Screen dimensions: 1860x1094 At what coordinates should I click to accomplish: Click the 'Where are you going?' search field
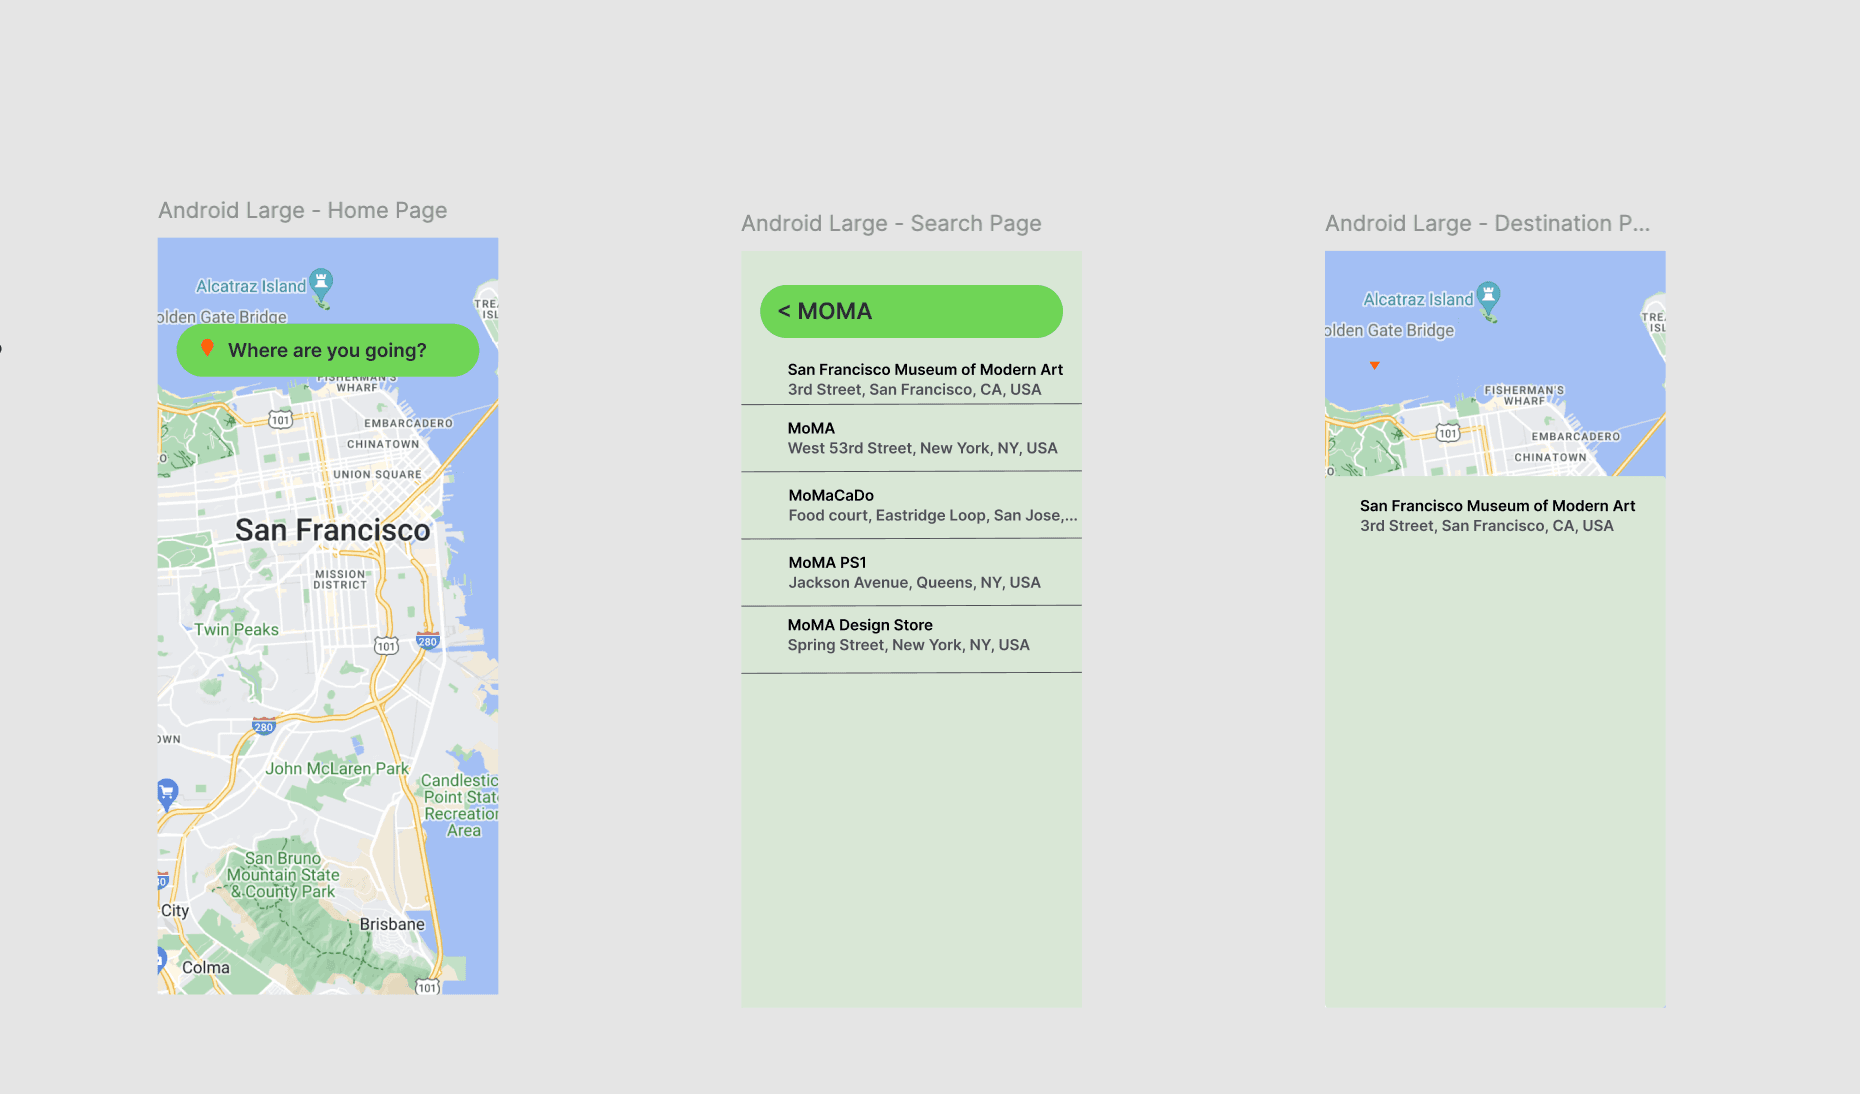click(328, 350)
